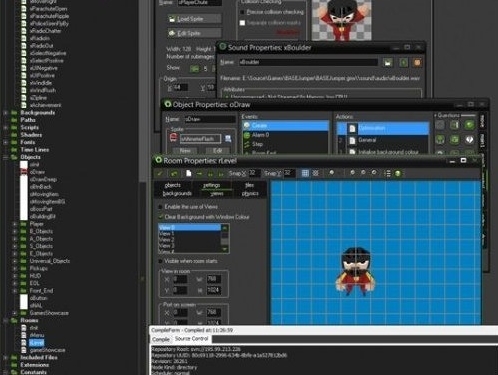Click zoom magnifier icon in room toolbar
Image resolution: width=498 pixels, height=375 pixels.
click(x=332, y=173)
